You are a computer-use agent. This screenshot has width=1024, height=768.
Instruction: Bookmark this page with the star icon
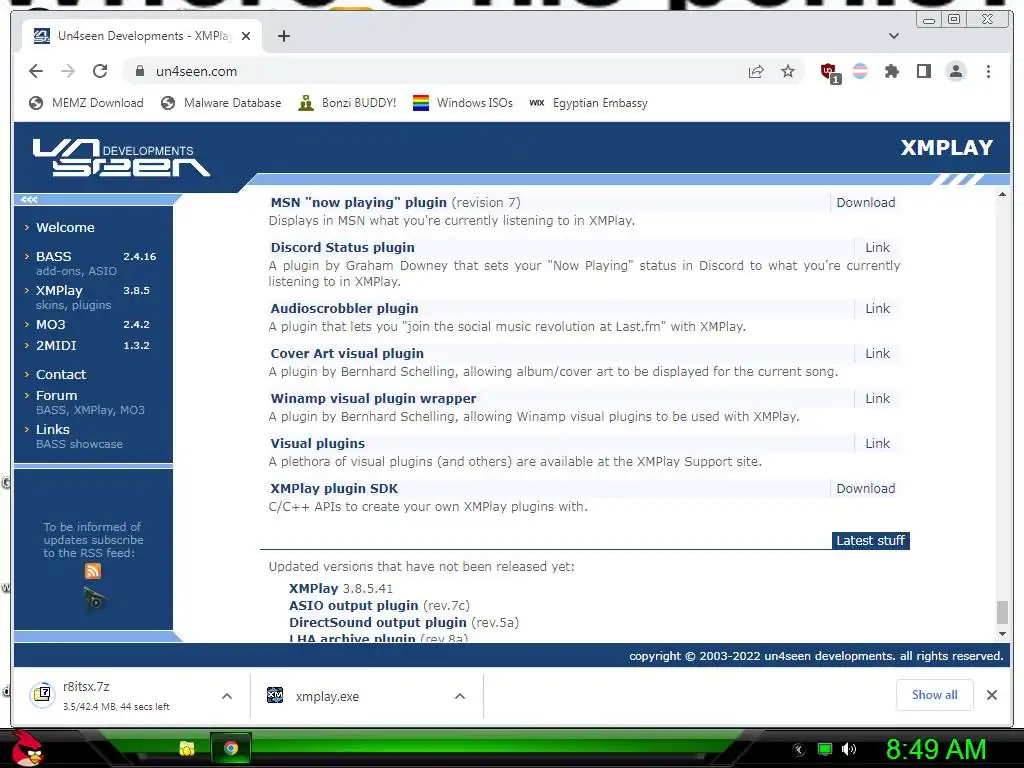pos(788,71)
